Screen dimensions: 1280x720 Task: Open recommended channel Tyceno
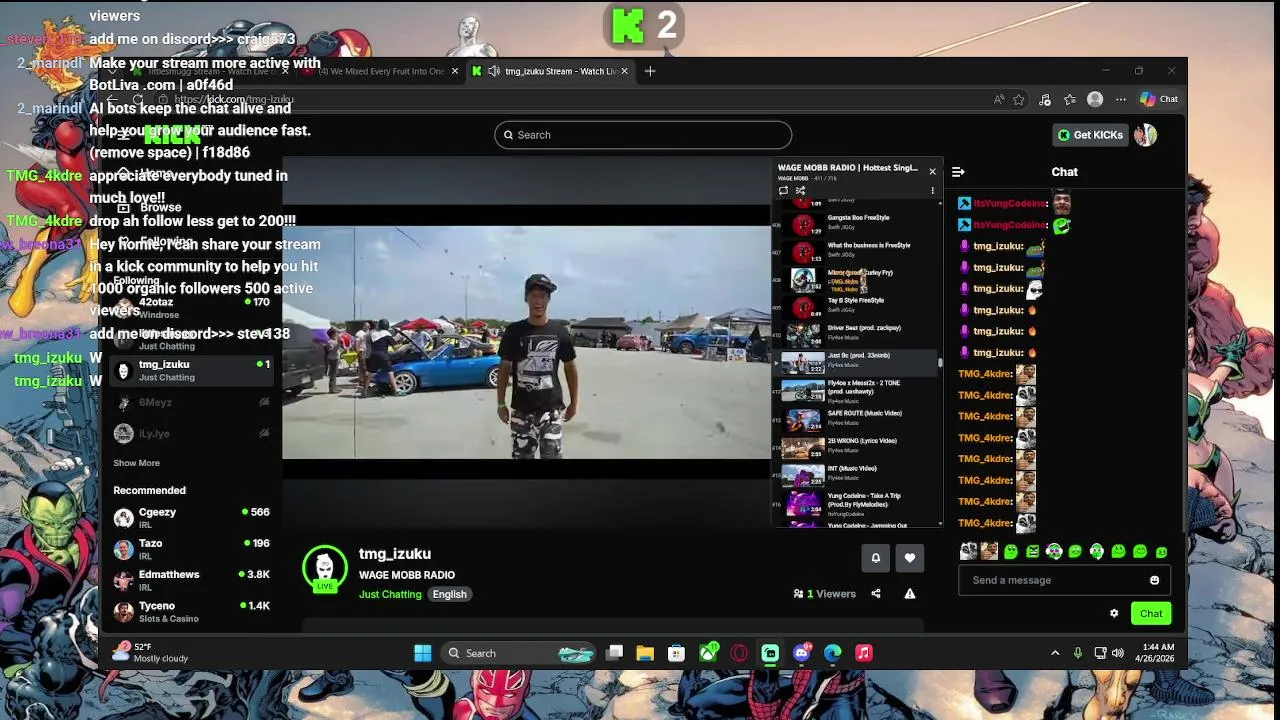192,611
